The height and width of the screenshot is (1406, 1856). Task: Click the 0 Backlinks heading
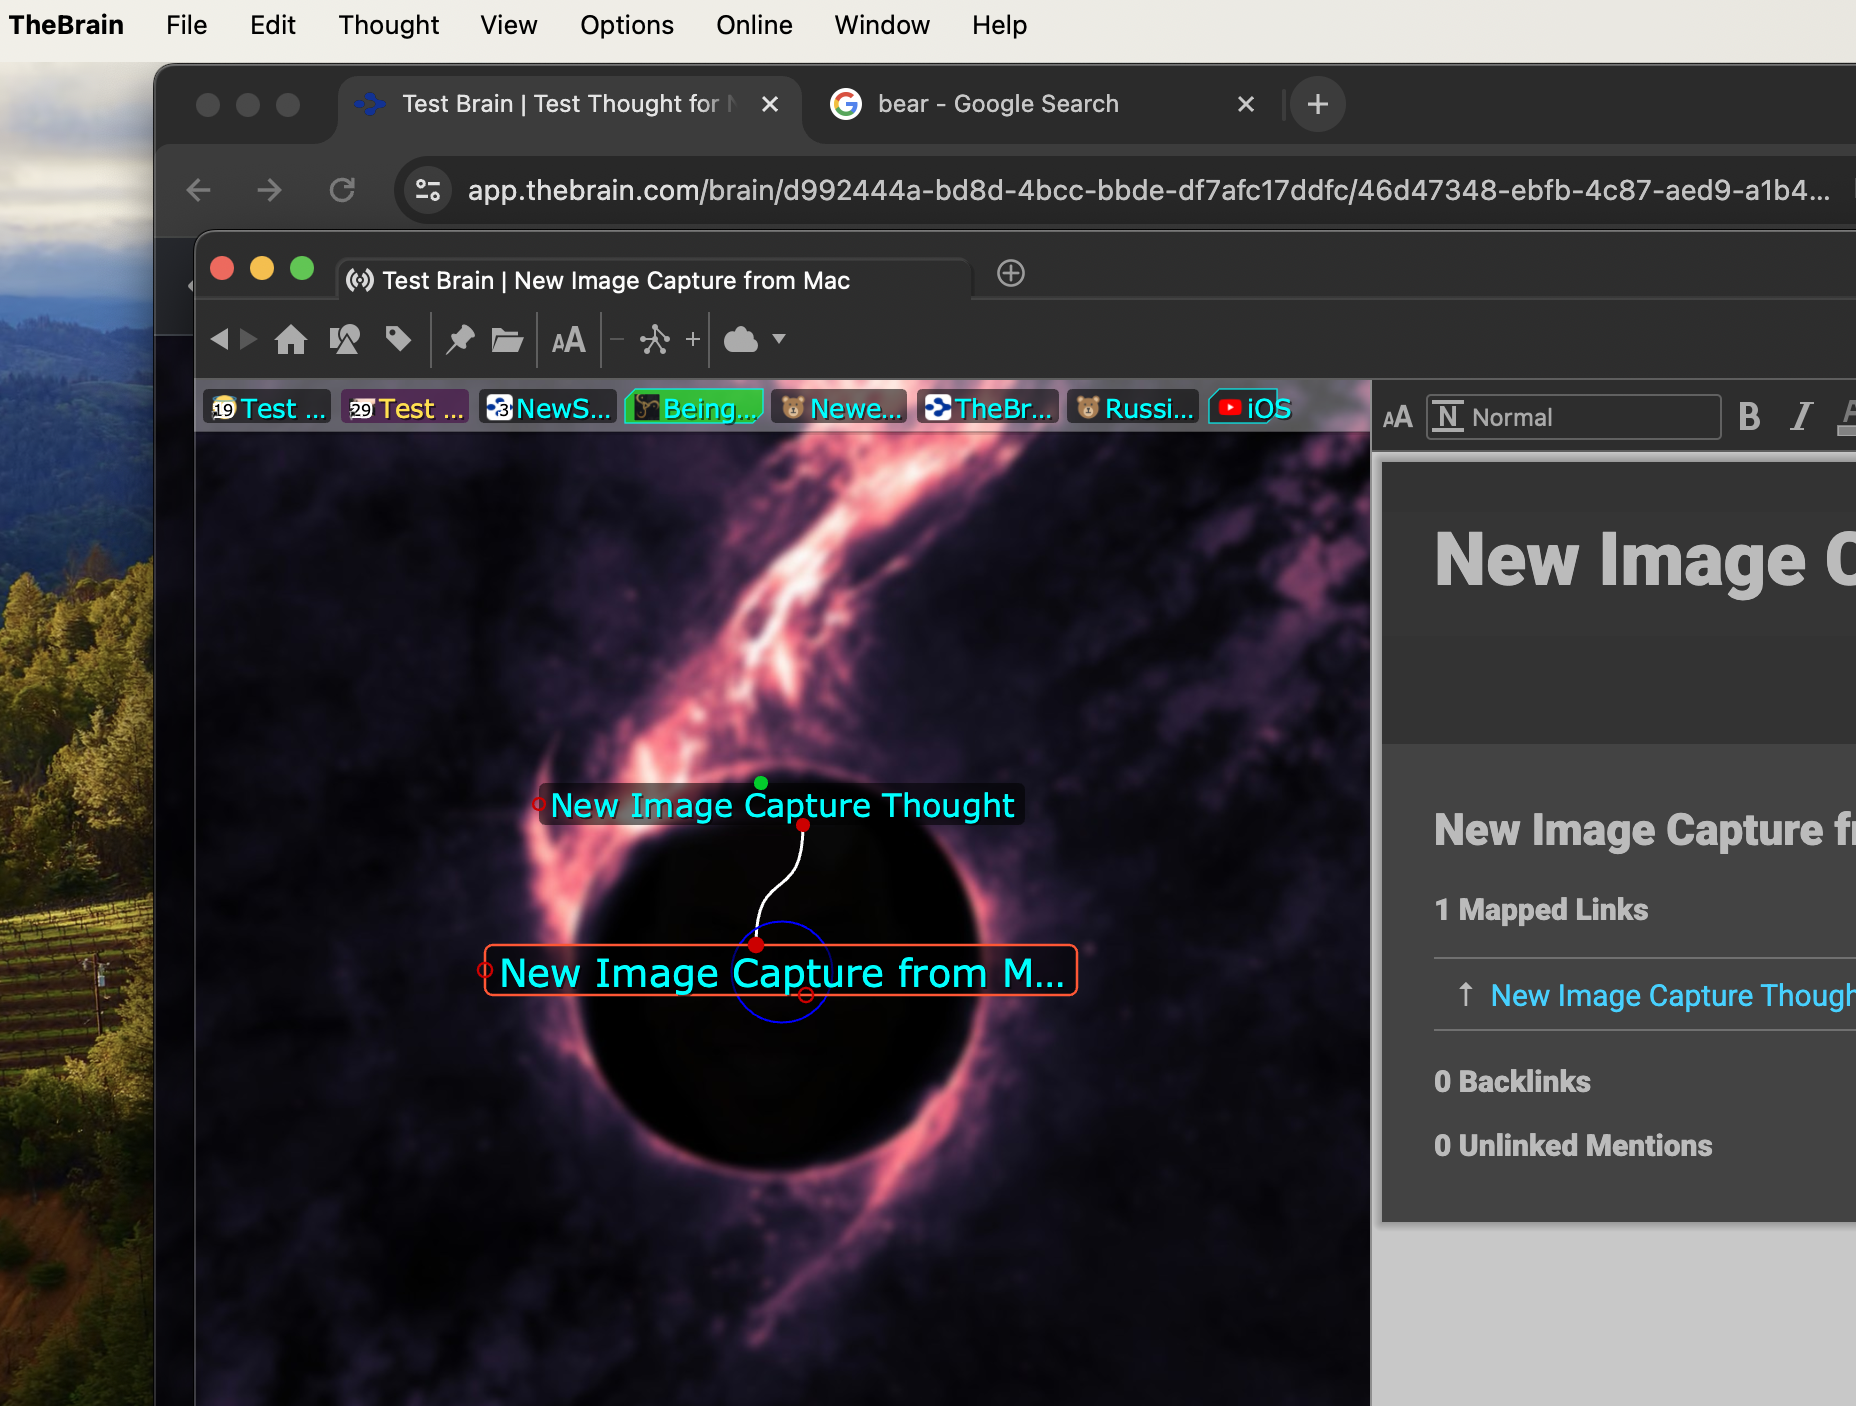point(1512,1081)
